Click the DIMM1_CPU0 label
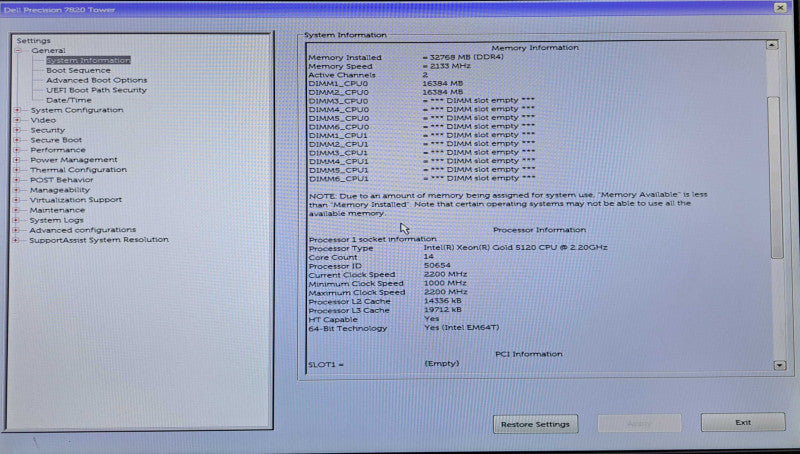The height and width of the screenshot is (454, 800). (338, 84)
